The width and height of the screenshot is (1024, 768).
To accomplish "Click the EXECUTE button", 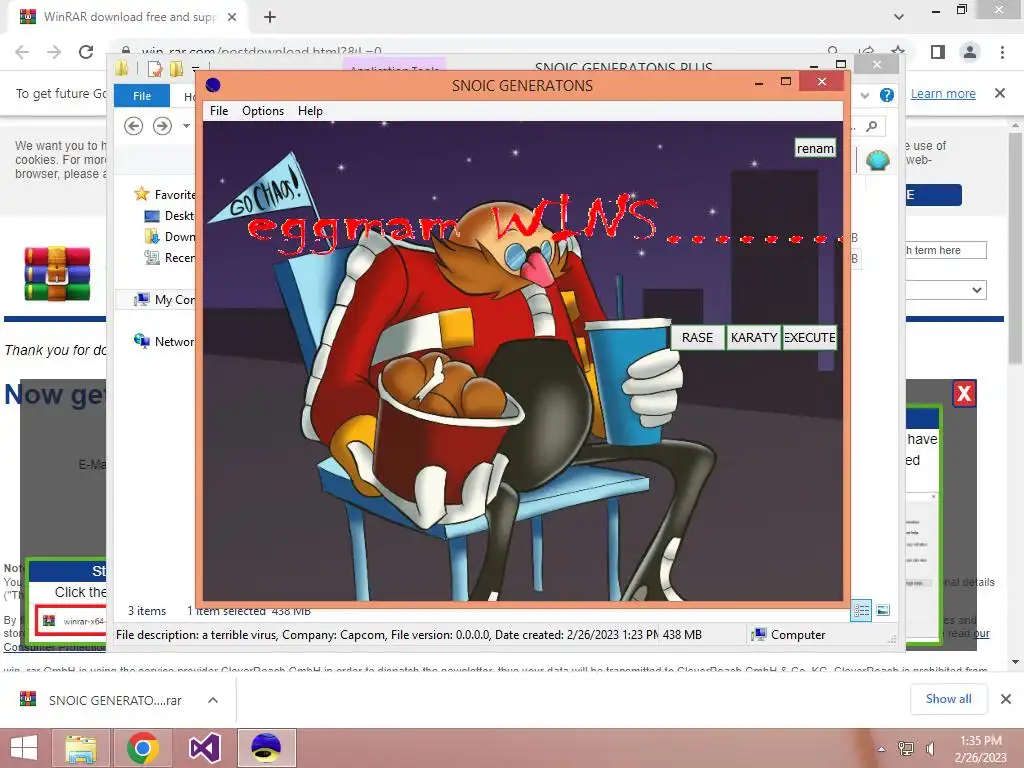I will [809, 338].
